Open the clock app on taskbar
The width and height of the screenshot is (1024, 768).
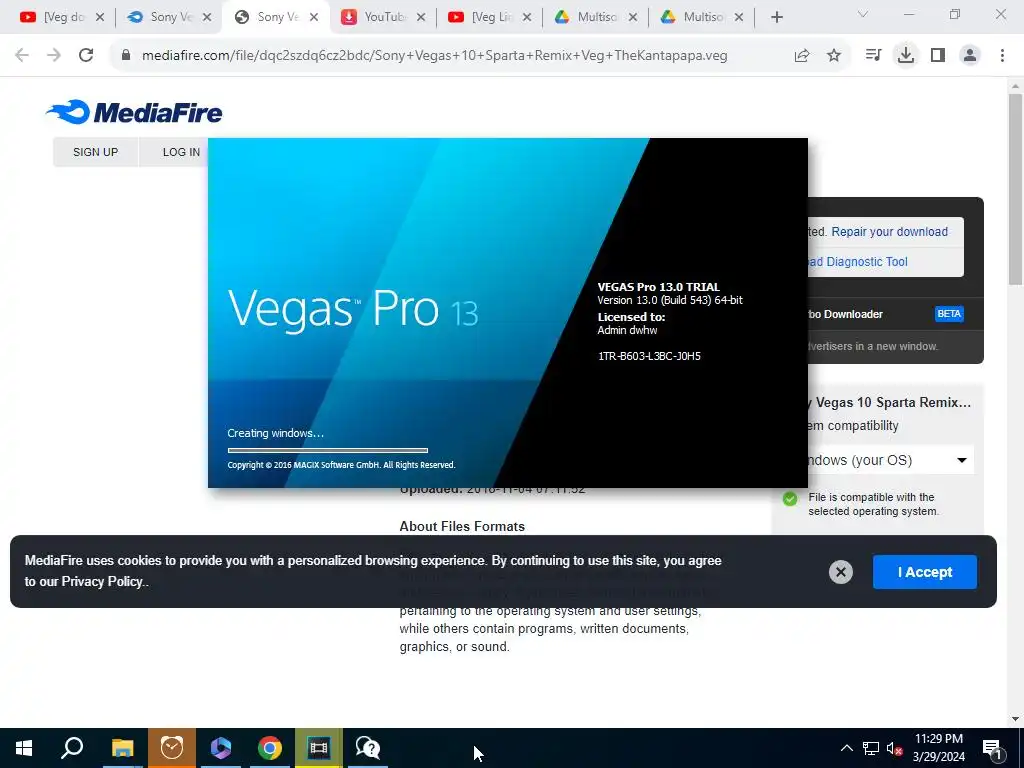click(x=171, y=748)
